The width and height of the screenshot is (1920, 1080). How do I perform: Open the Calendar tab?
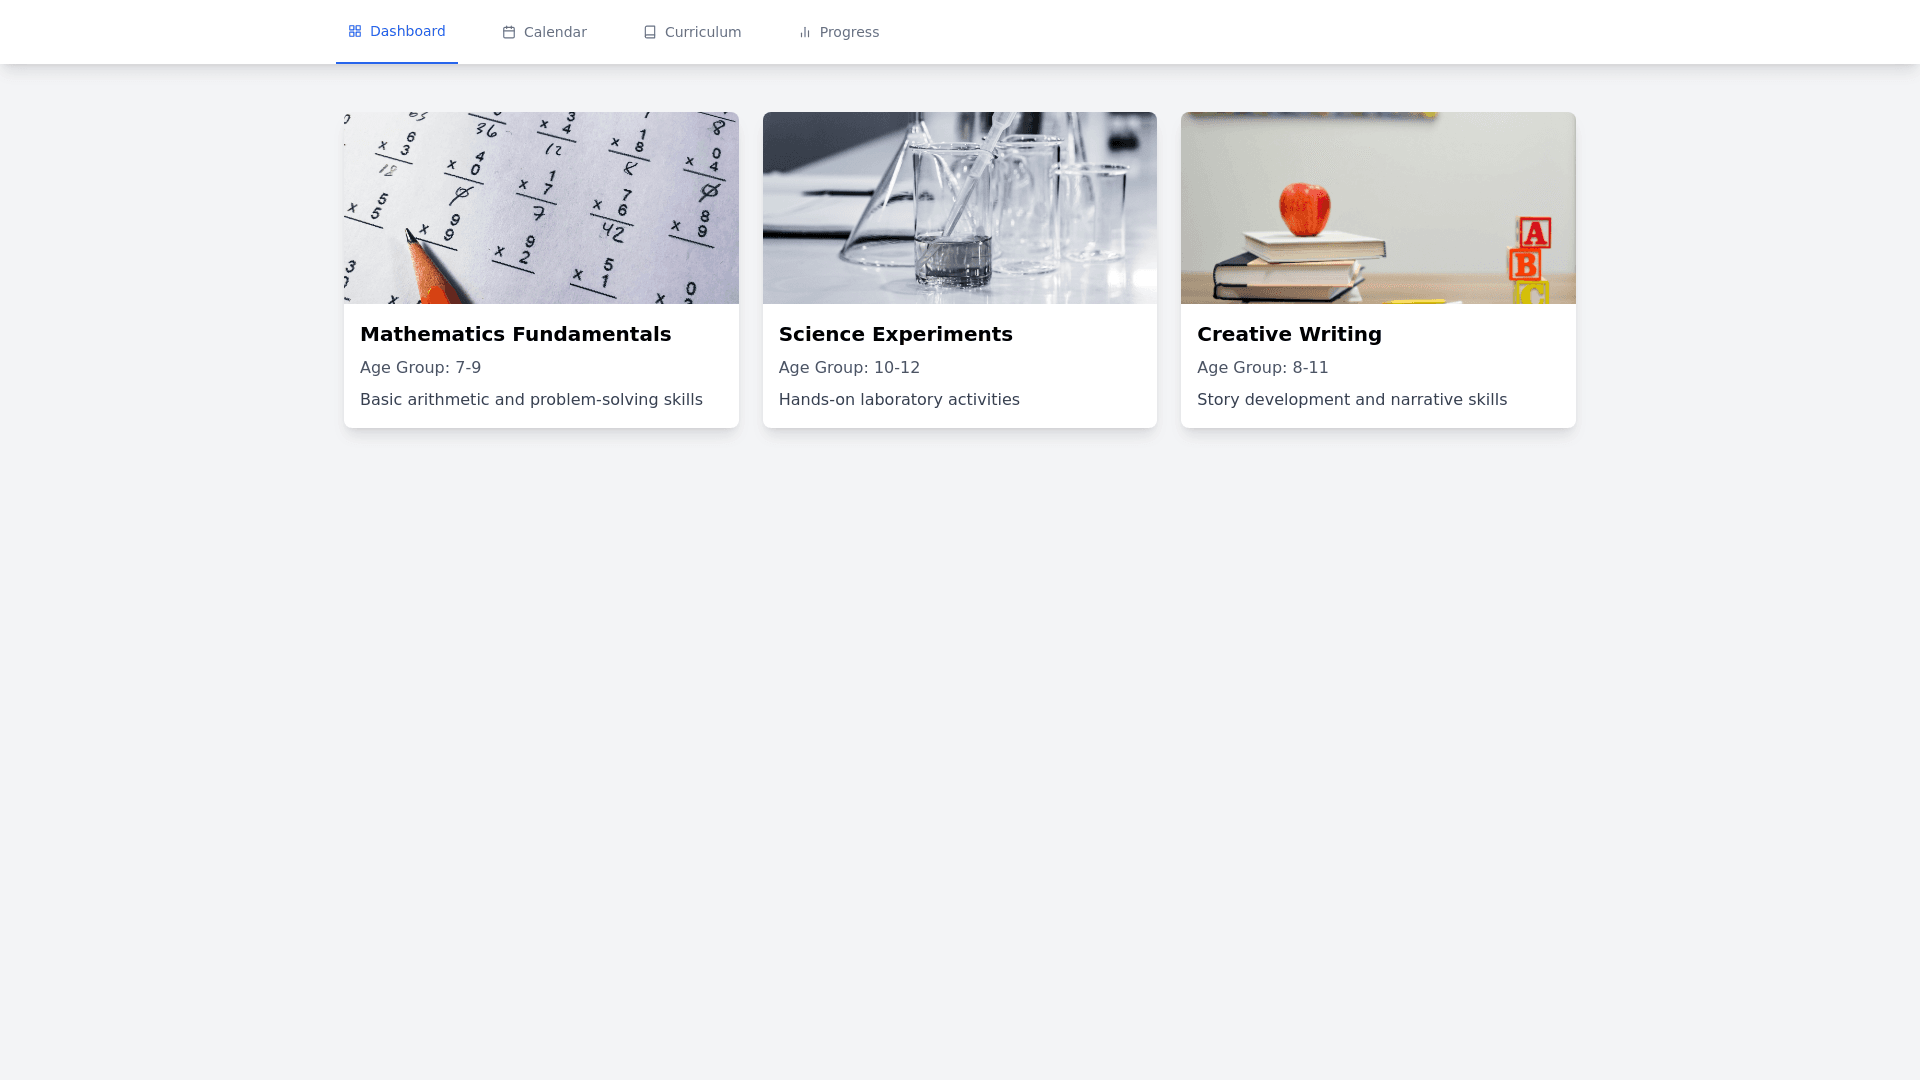pos(555,32)
